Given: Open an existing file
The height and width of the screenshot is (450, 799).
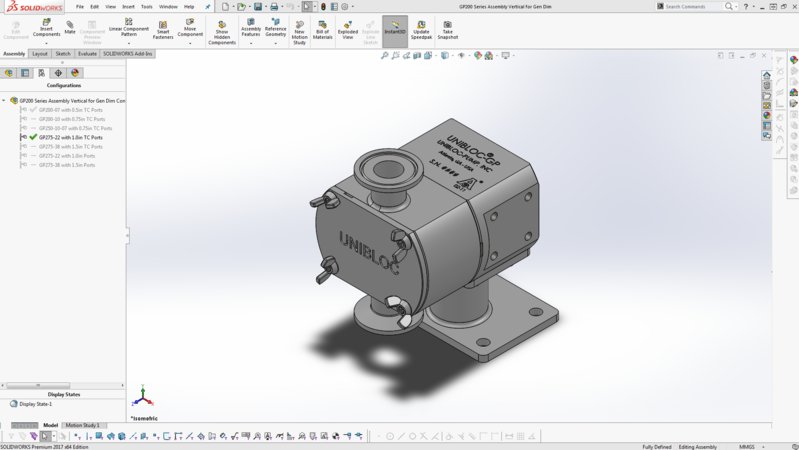Looking at the screenshot, I should (x=241, y=7).
